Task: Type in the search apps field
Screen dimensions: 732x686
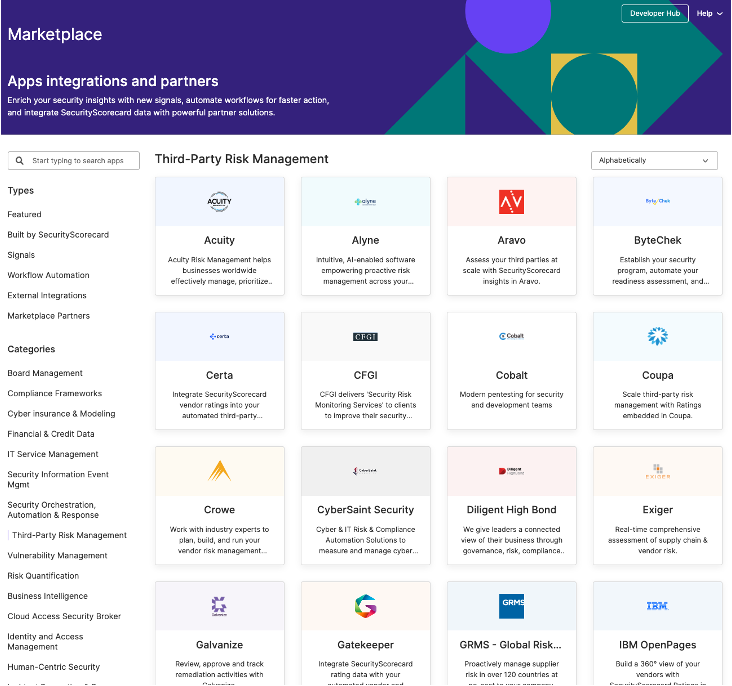Action: pos(78,160)
